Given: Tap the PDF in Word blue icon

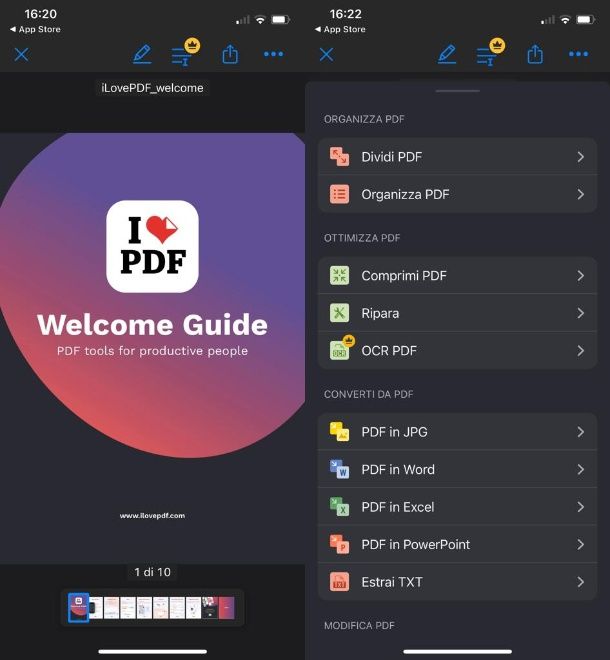Looking at the screenshot, I should (x=339, y=469).
